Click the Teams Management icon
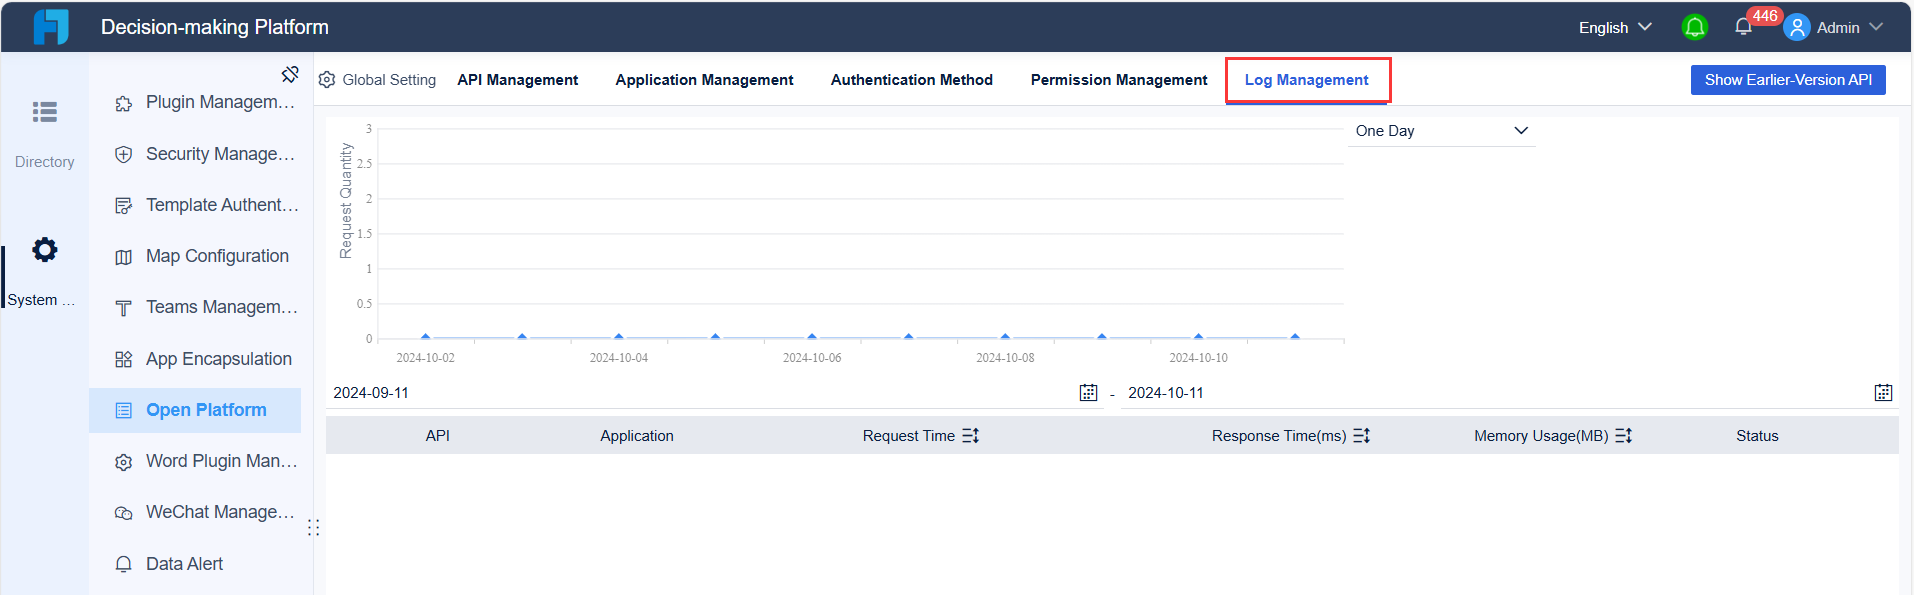 tap(124, 308)
